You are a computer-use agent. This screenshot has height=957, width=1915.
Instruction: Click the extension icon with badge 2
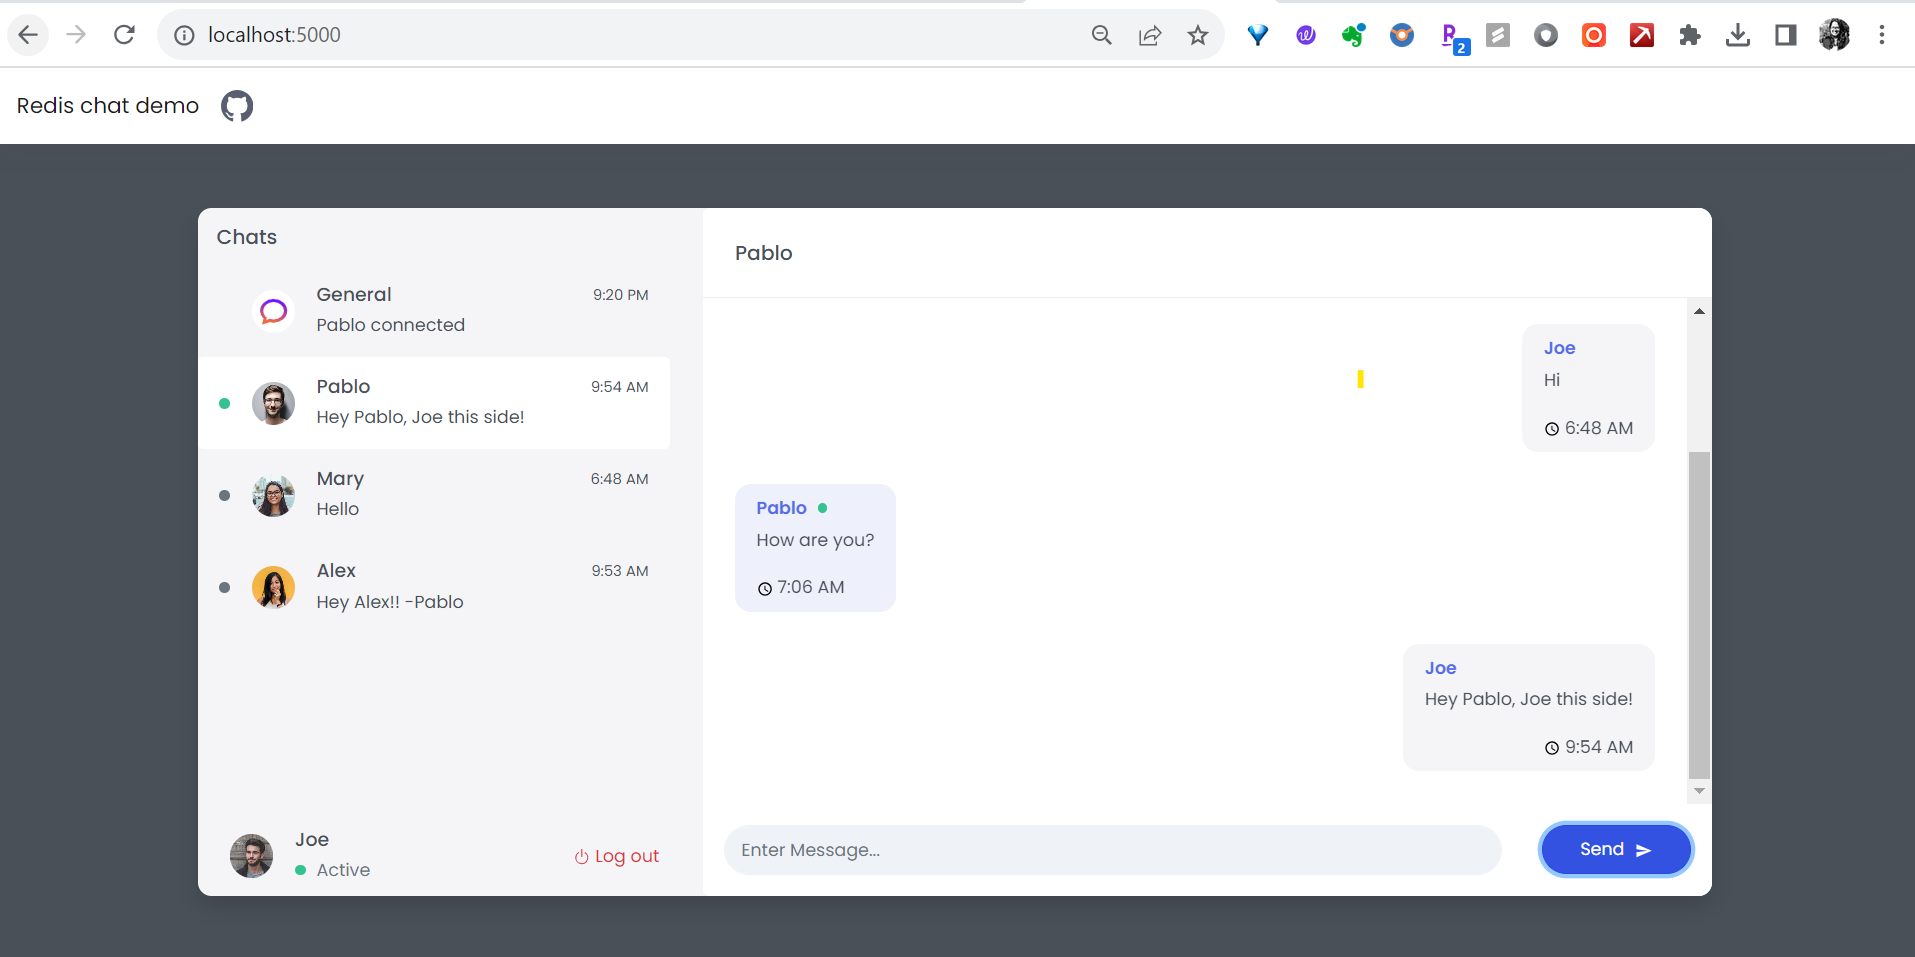(1454, 38)
